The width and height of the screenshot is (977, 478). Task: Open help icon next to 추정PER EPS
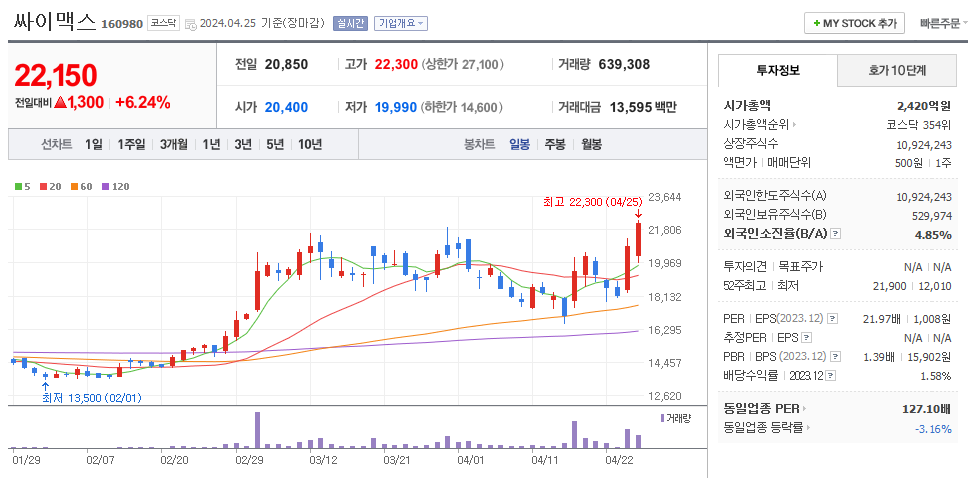(807, 337)
